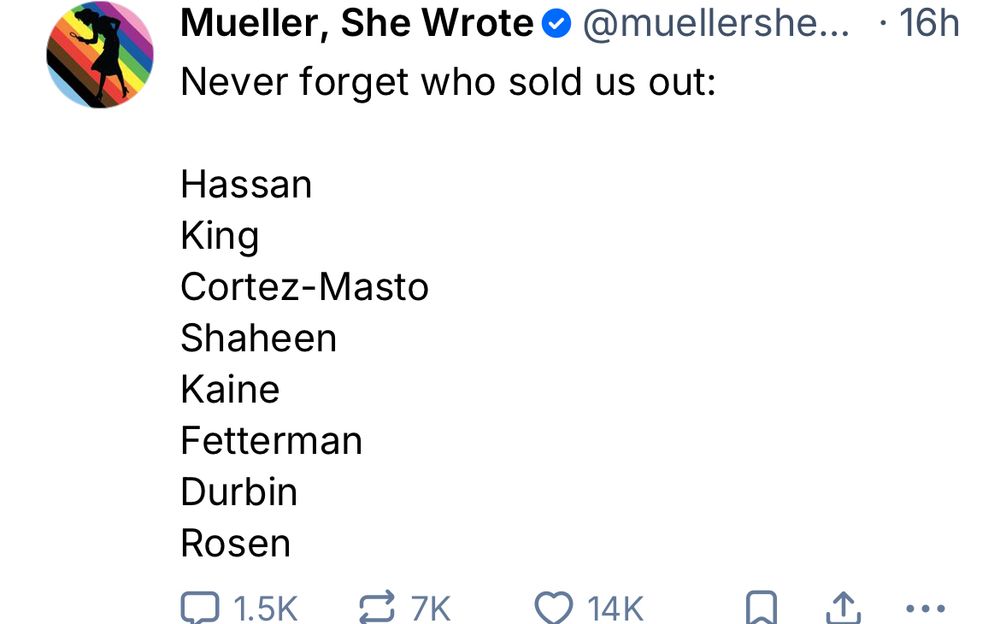Open the share icon for this tweet

[842, 606]
